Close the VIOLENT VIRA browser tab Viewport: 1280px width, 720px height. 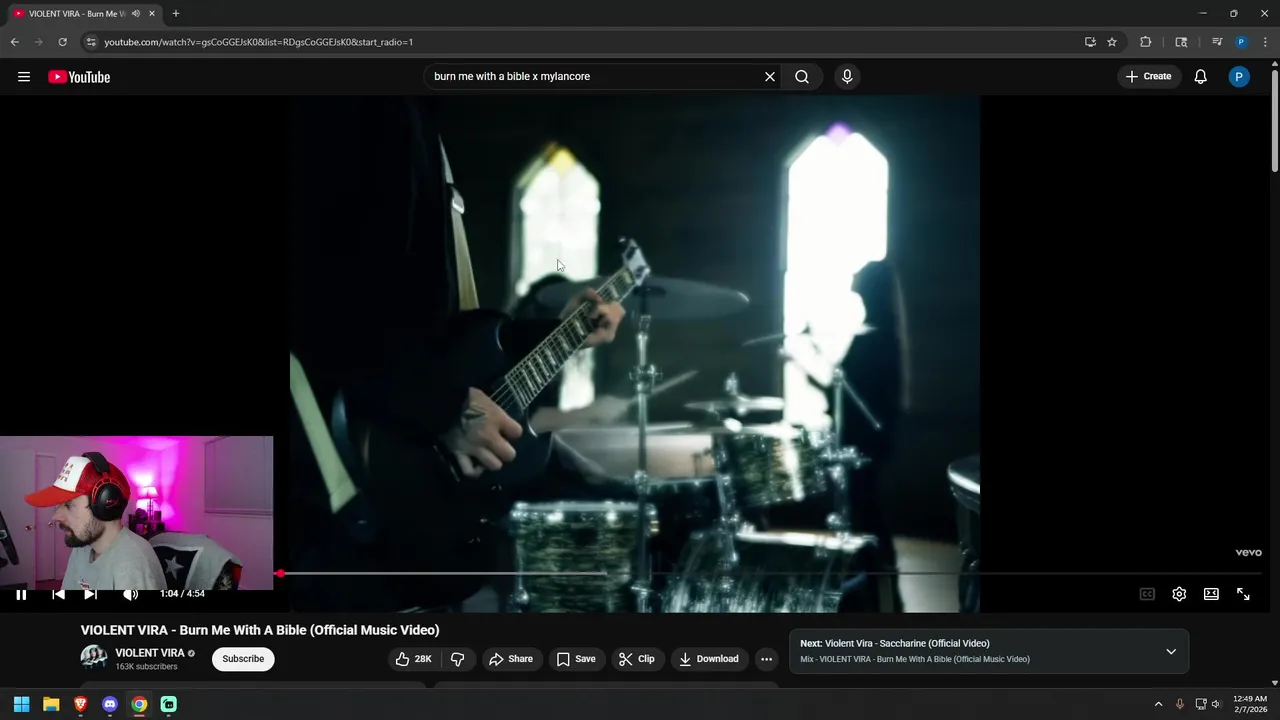[152, 14]
